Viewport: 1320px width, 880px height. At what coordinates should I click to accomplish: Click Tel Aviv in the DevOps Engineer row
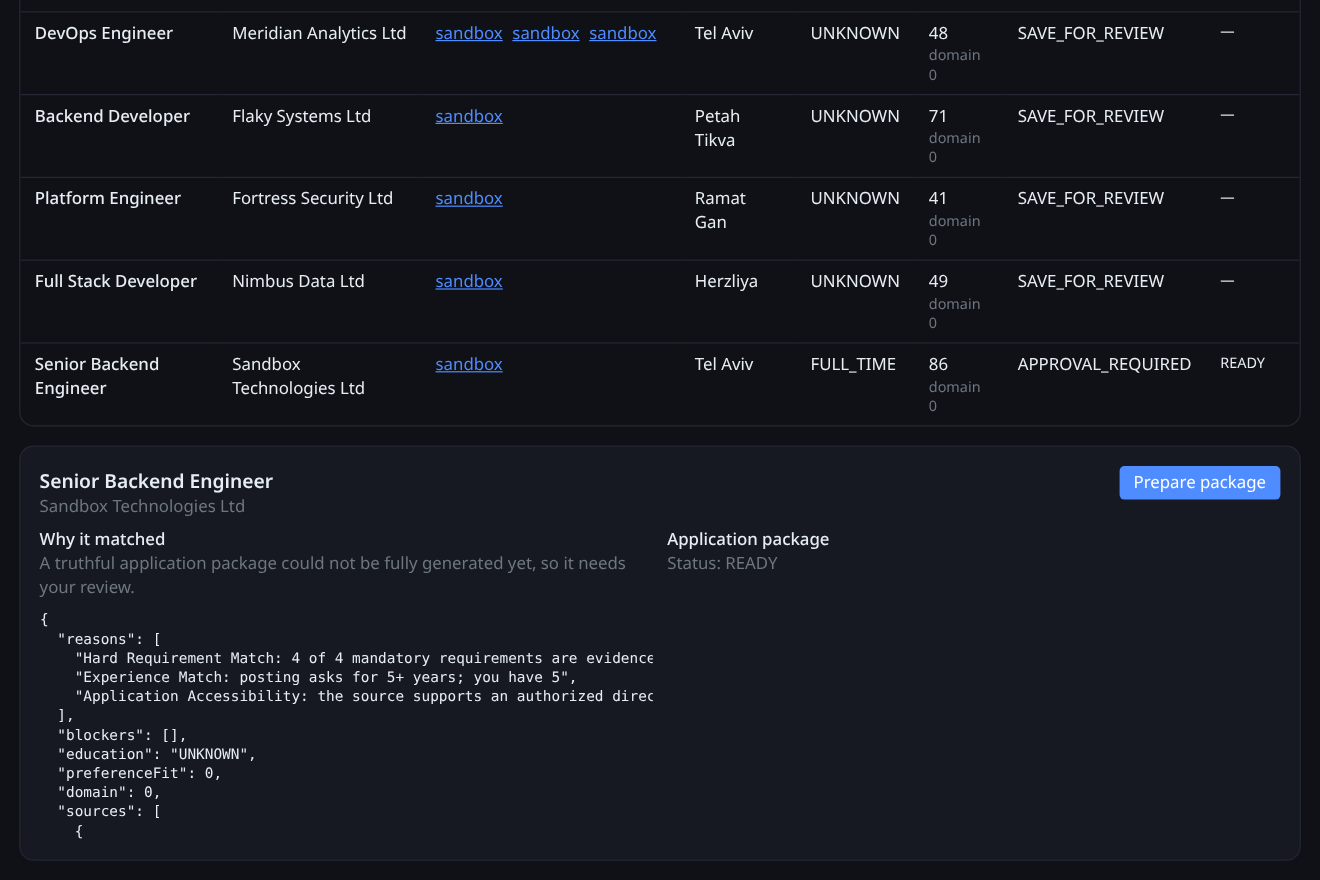(724, 33)
